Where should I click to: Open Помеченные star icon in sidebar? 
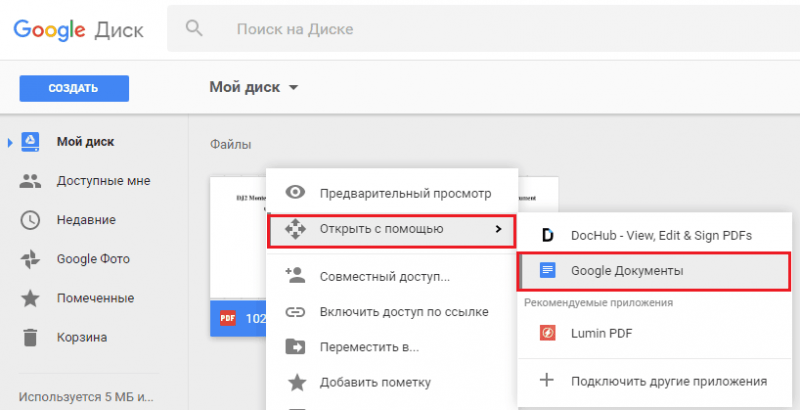click(x=30, y=298)
